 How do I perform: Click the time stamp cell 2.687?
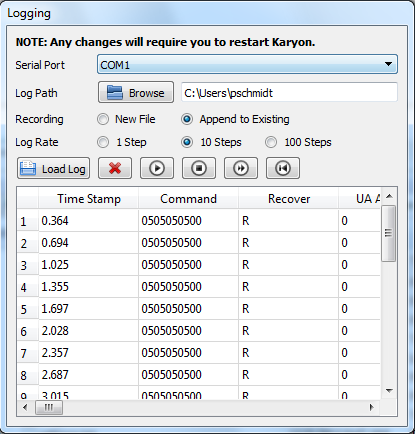tap(88, 375)
